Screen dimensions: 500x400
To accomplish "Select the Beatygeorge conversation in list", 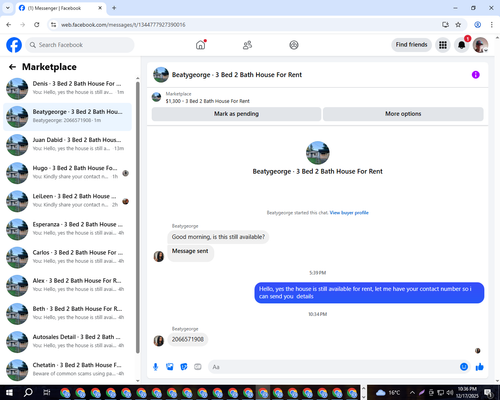I will (68, 117).
